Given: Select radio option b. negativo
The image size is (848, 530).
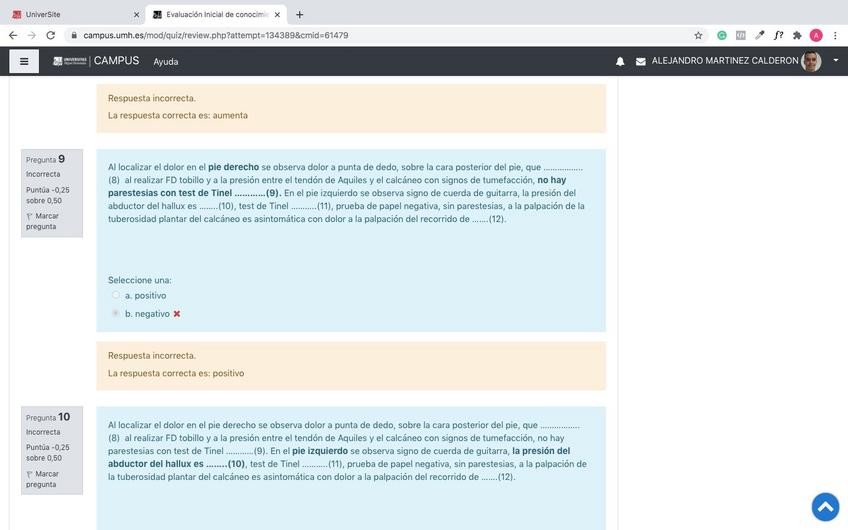Looking at the screenshot, I should point(116,313).
